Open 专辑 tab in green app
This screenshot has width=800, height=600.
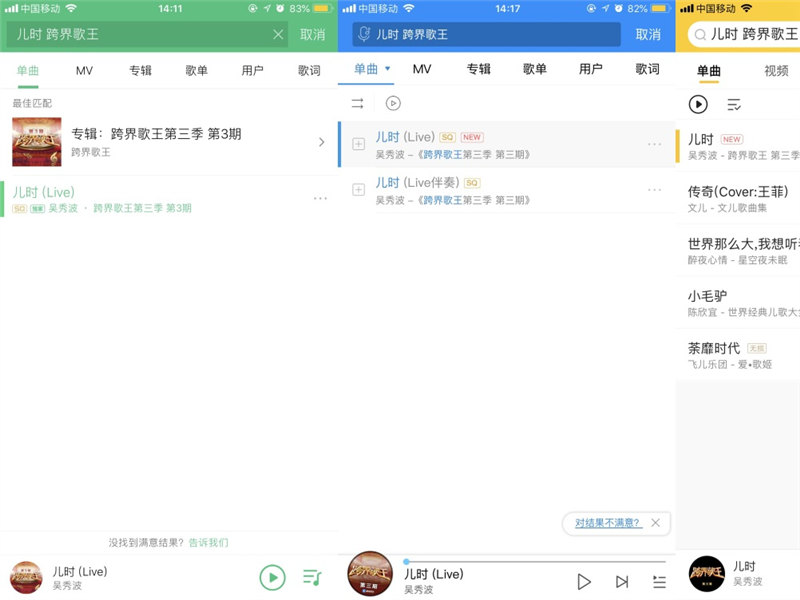tap(140, 70)
